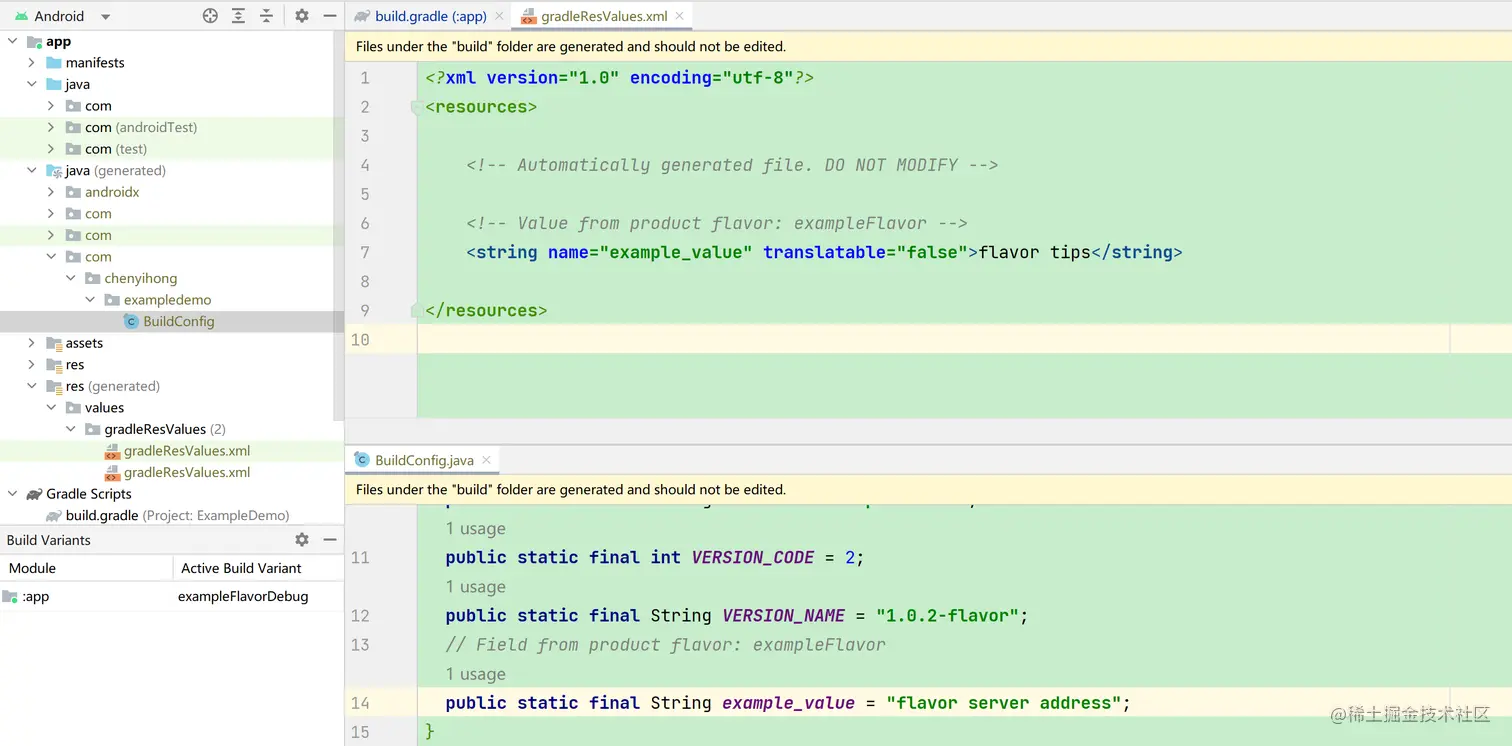Click the '1 usage' hint above VERSION_NAME
The image size is (1512, 746).
(x=476, y=587)
